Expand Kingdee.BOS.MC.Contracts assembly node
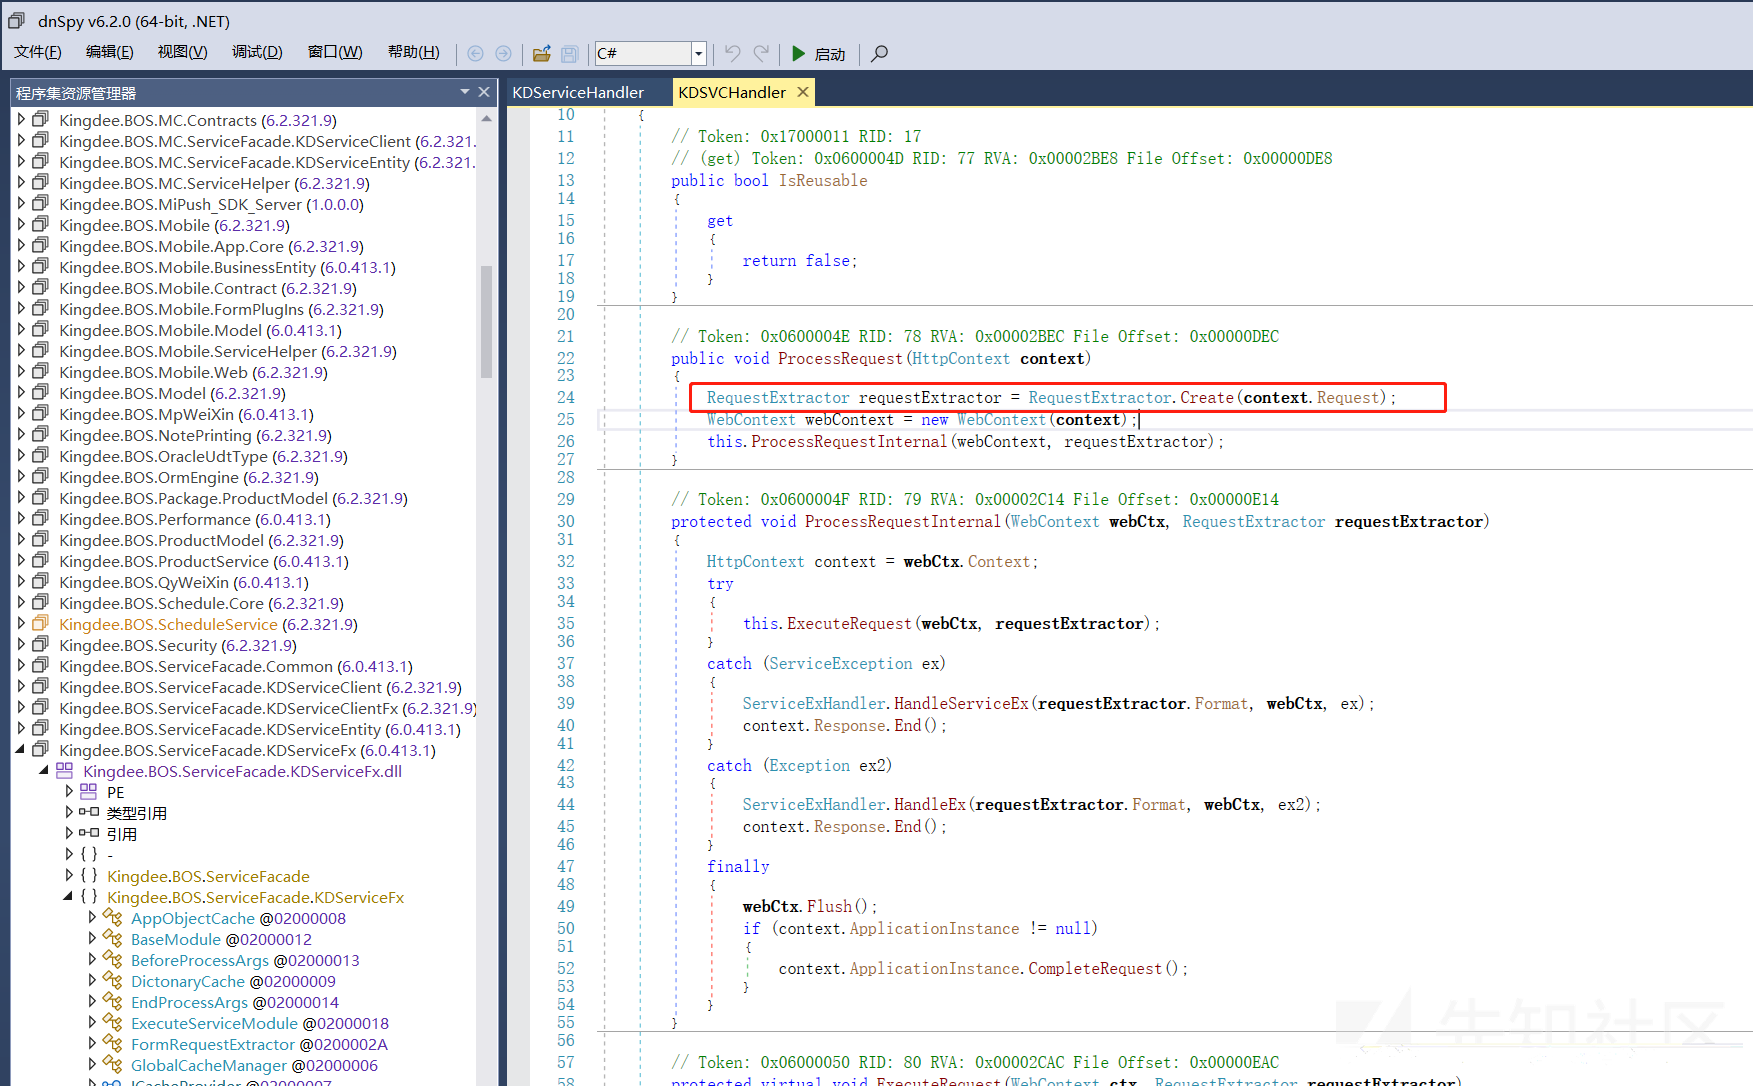This screenshot has height=1086, width=1753. pyautogui.click(x=21, y=119)
